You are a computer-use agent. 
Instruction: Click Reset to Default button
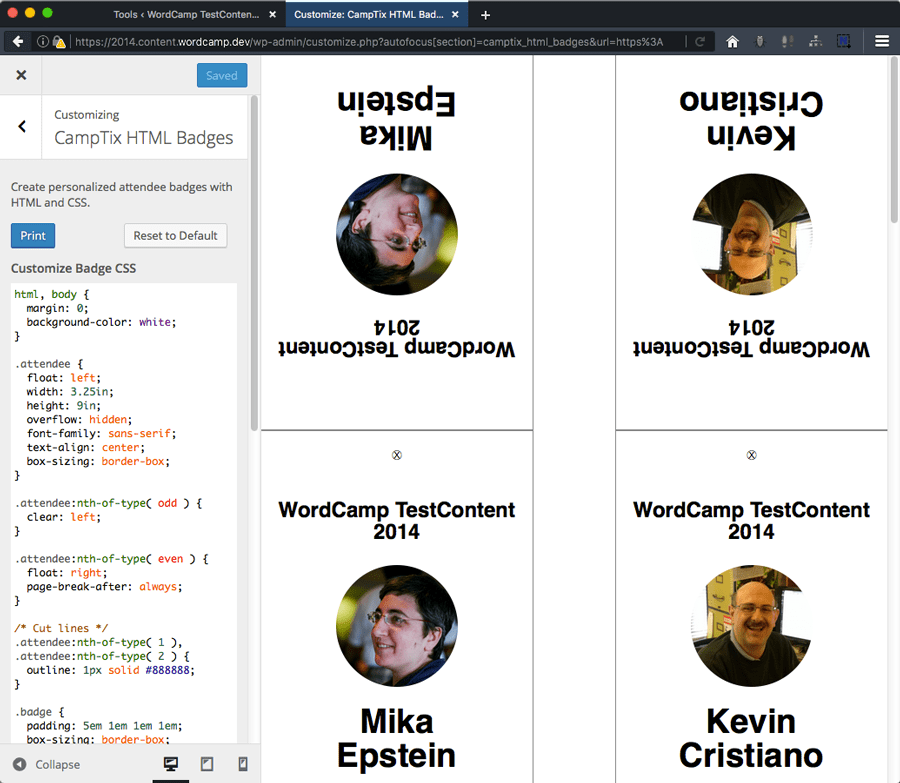[x=175, y=235]
